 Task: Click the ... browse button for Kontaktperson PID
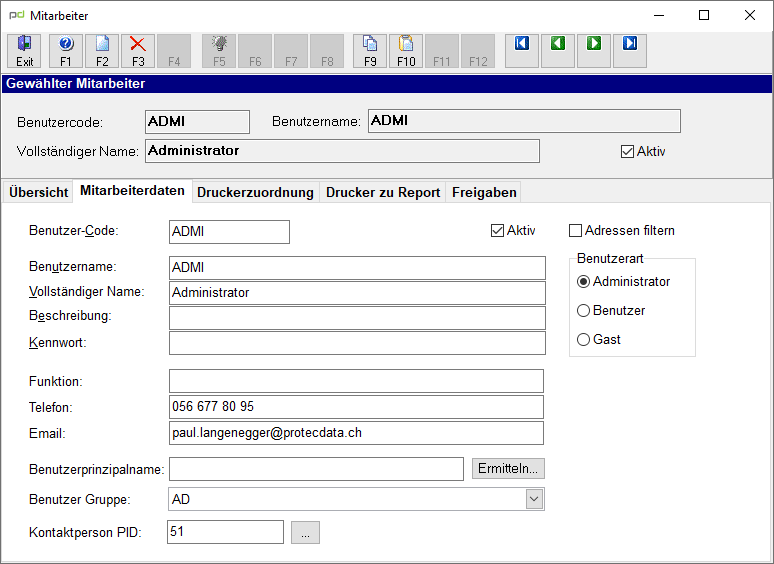coord(305,532)
